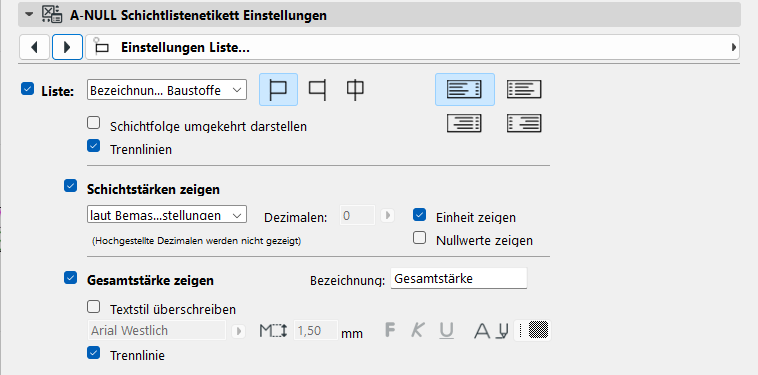Click the arrow at right end of page selector

(734, 47)
